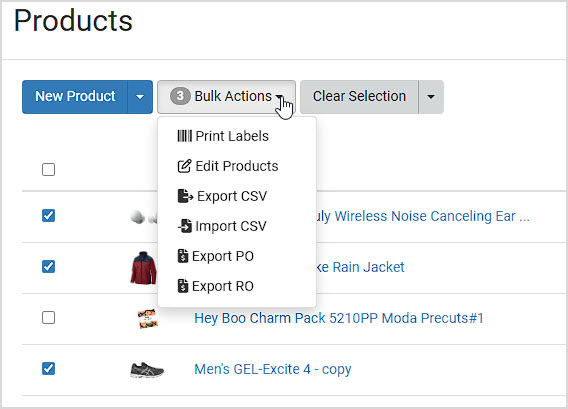This screenshot has width=568, height=409.
Task: Click the gray running shoe thumbnail
Action: [147, 370]
